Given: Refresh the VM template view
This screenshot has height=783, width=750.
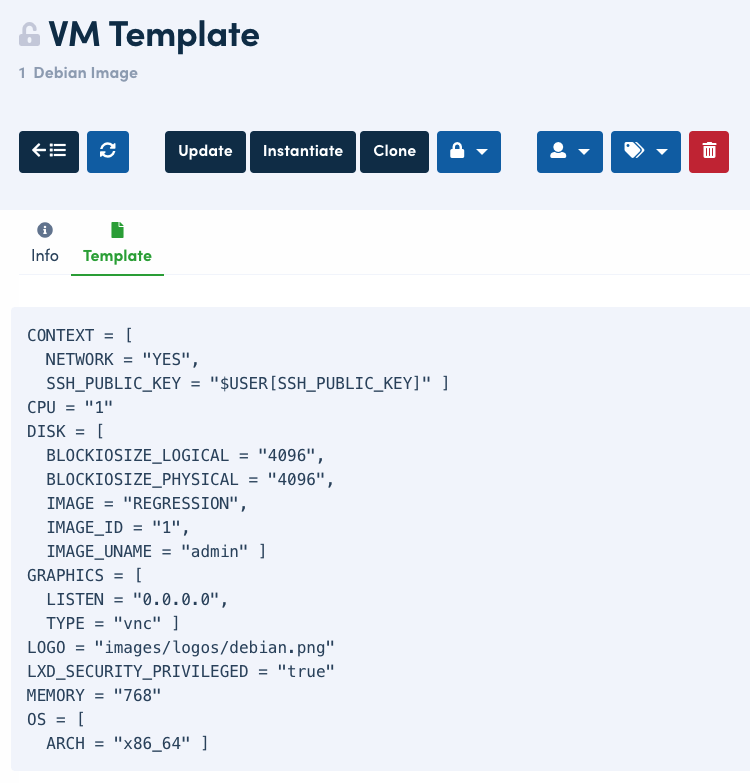Looking at the screenshot, I should point(108,152).
